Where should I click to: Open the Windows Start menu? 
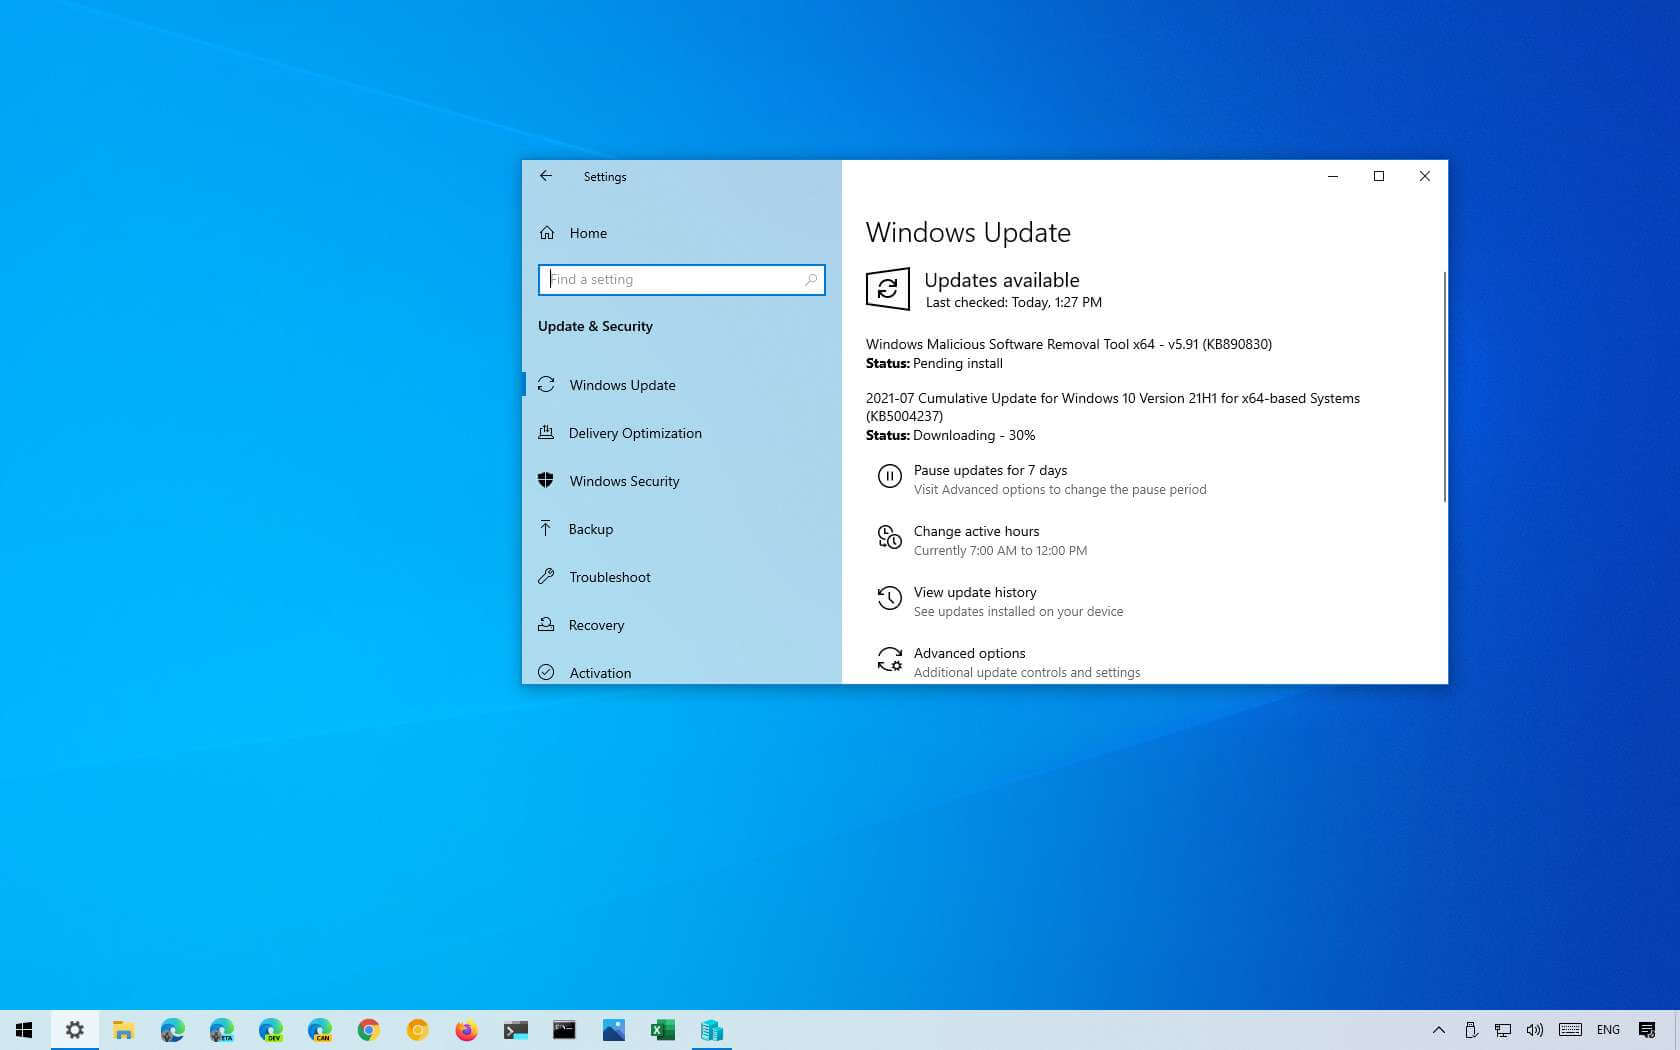[x=24, y=1030]
